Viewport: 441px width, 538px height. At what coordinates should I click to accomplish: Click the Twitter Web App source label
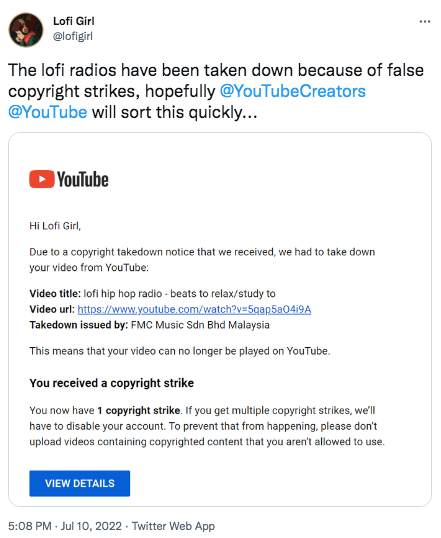173,526
